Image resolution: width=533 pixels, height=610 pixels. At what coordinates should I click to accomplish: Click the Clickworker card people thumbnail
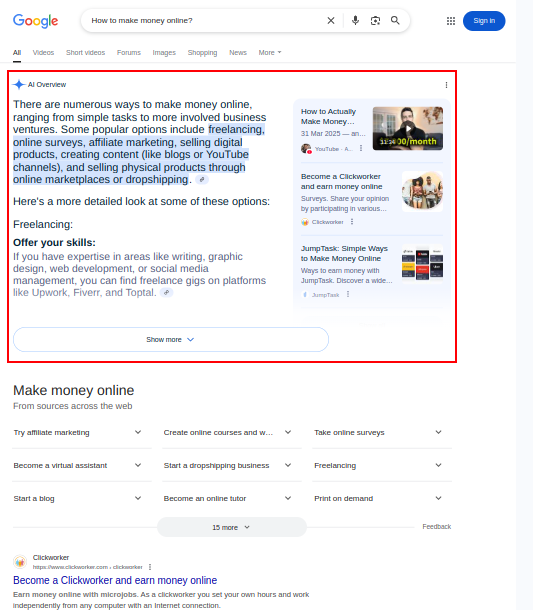click(422, 191)
